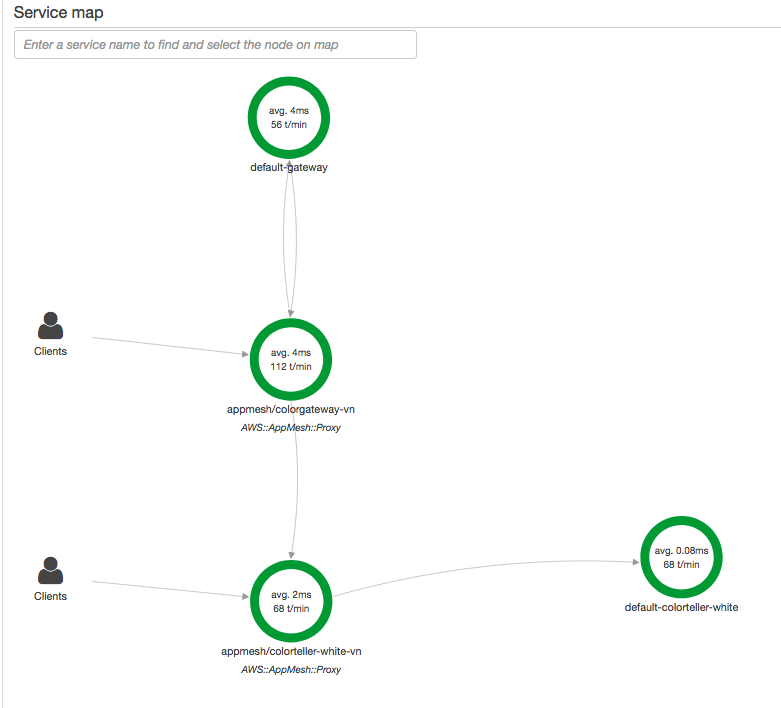Click the 'Clients' label beside colorteller-white-vn
Image resolution: width=781 pixels, height=708 pixels.
[x=50, y=596]
